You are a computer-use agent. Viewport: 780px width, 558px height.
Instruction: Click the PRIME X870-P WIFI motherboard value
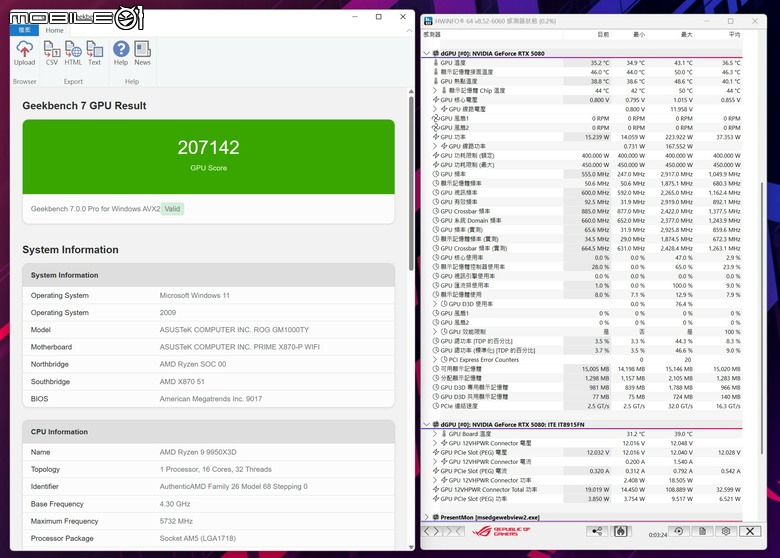click(240, 347)
